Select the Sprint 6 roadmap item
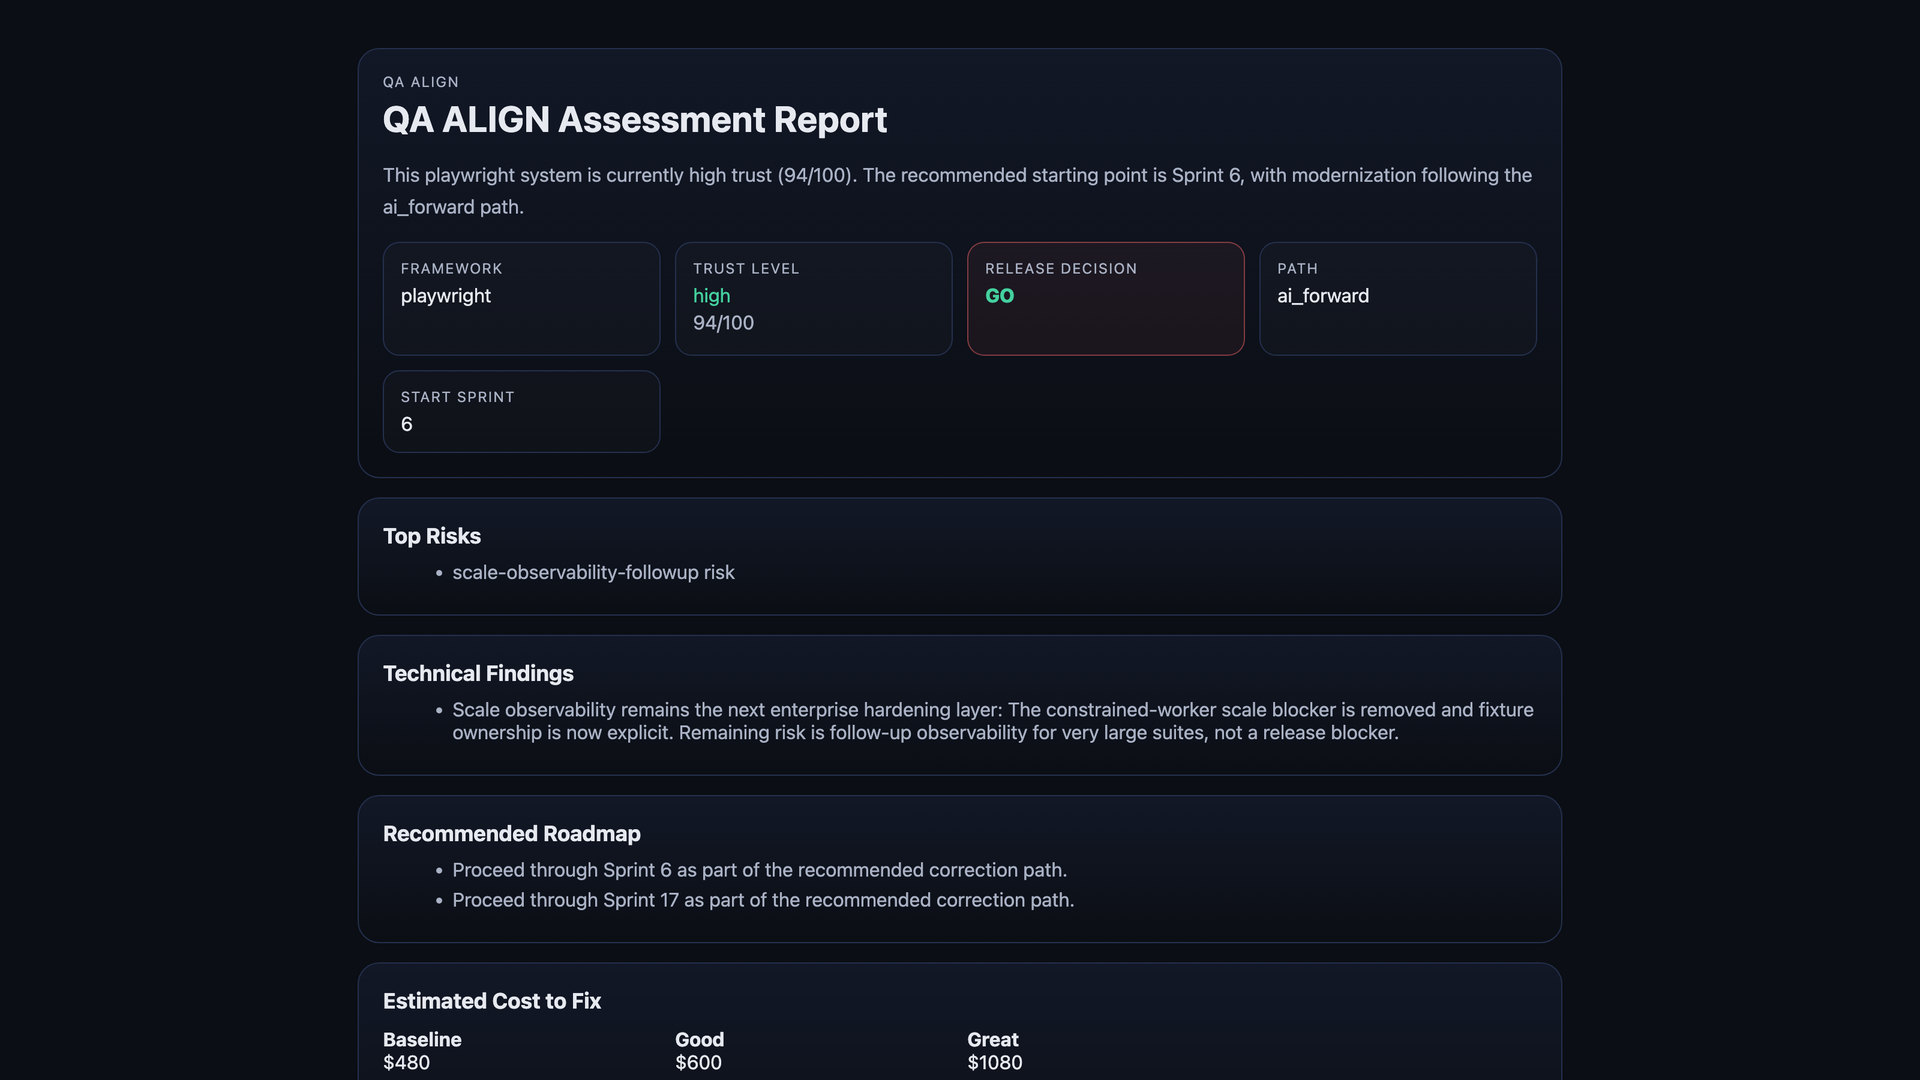Screen dimensions: 1920x1080 coord(759,870)
